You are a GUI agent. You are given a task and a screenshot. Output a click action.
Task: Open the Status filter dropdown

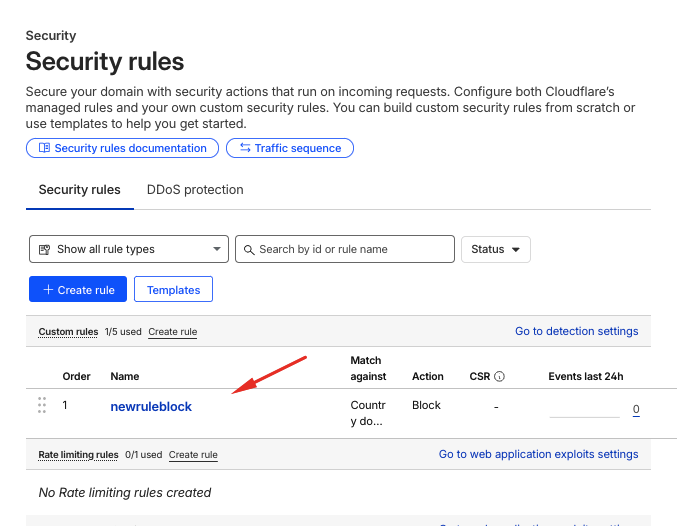[496, 249]
